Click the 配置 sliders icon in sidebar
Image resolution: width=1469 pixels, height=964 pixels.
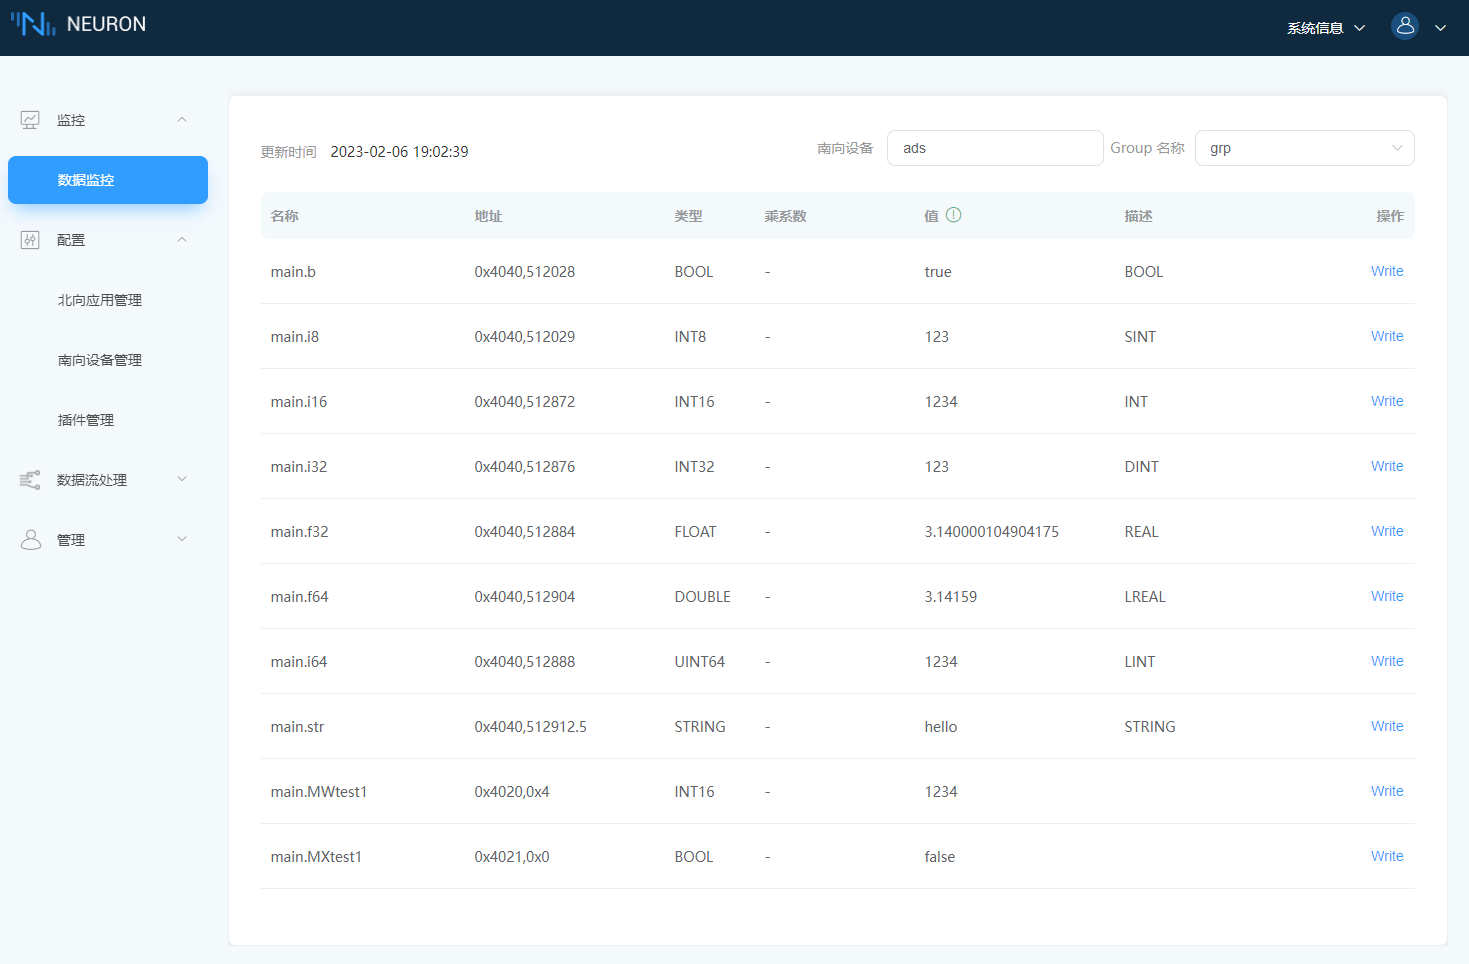(31, 239)
